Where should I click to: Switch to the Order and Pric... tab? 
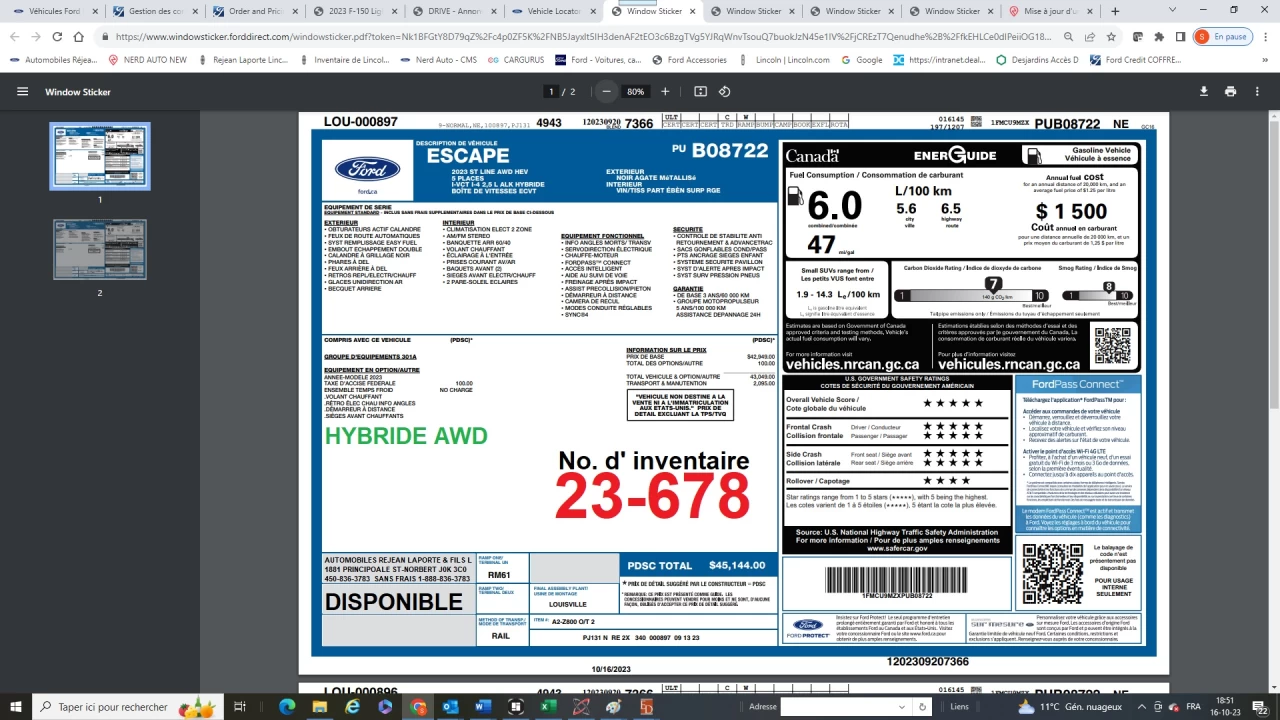[x=253, y=11]
